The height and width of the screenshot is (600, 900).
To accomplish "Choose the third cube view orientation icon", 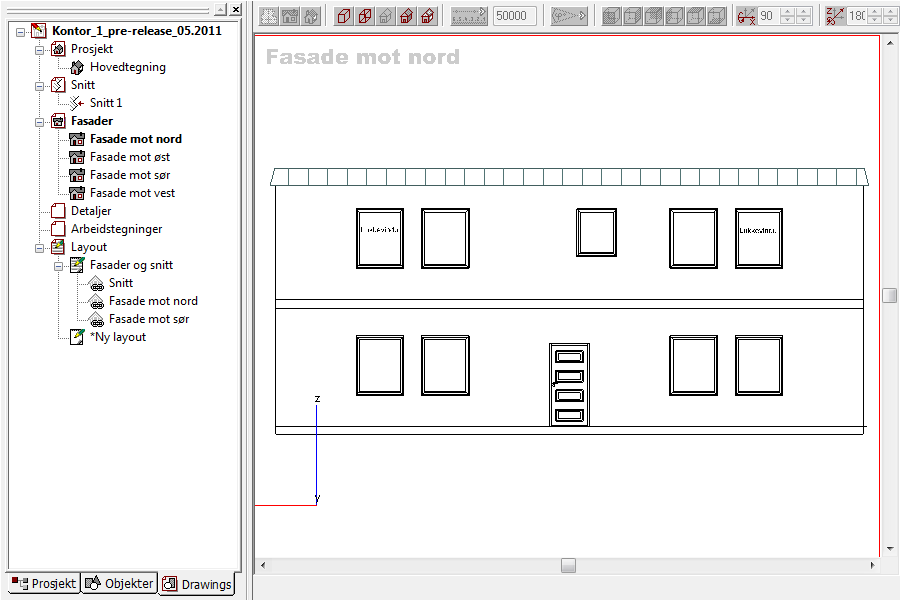I will coord(653,16).
